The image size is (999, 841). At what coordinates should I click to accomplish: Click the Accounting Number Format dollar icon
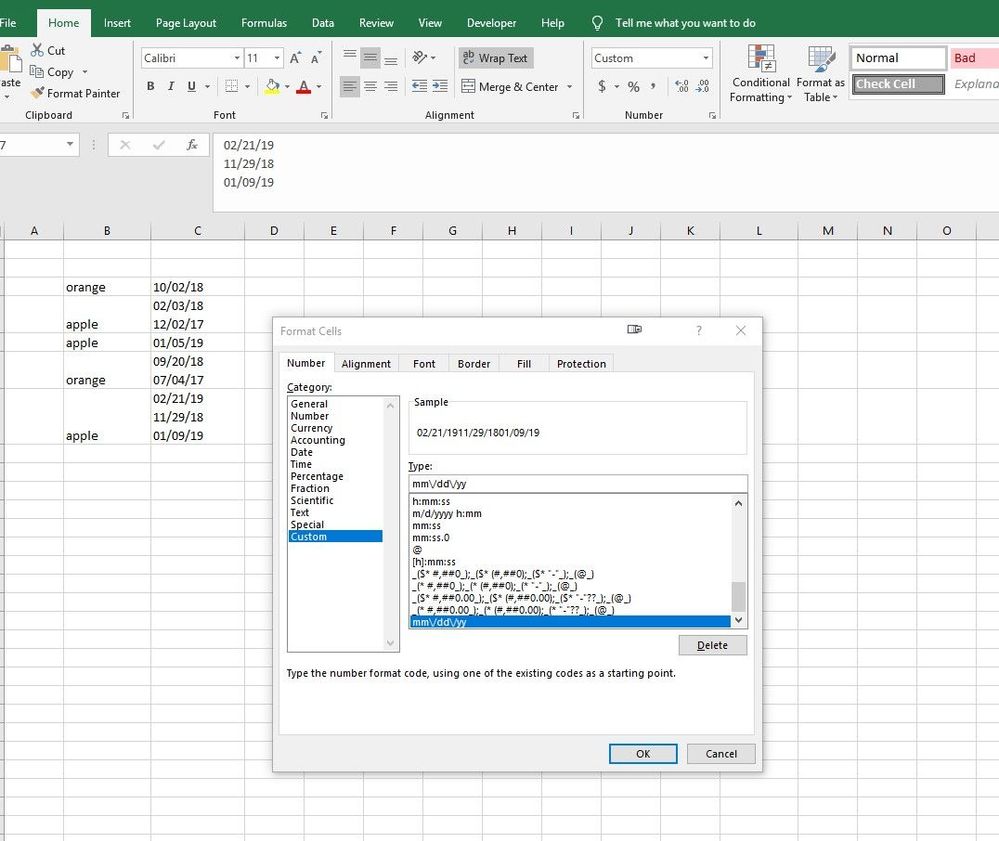pyautogui.click(x=601, y=87)
